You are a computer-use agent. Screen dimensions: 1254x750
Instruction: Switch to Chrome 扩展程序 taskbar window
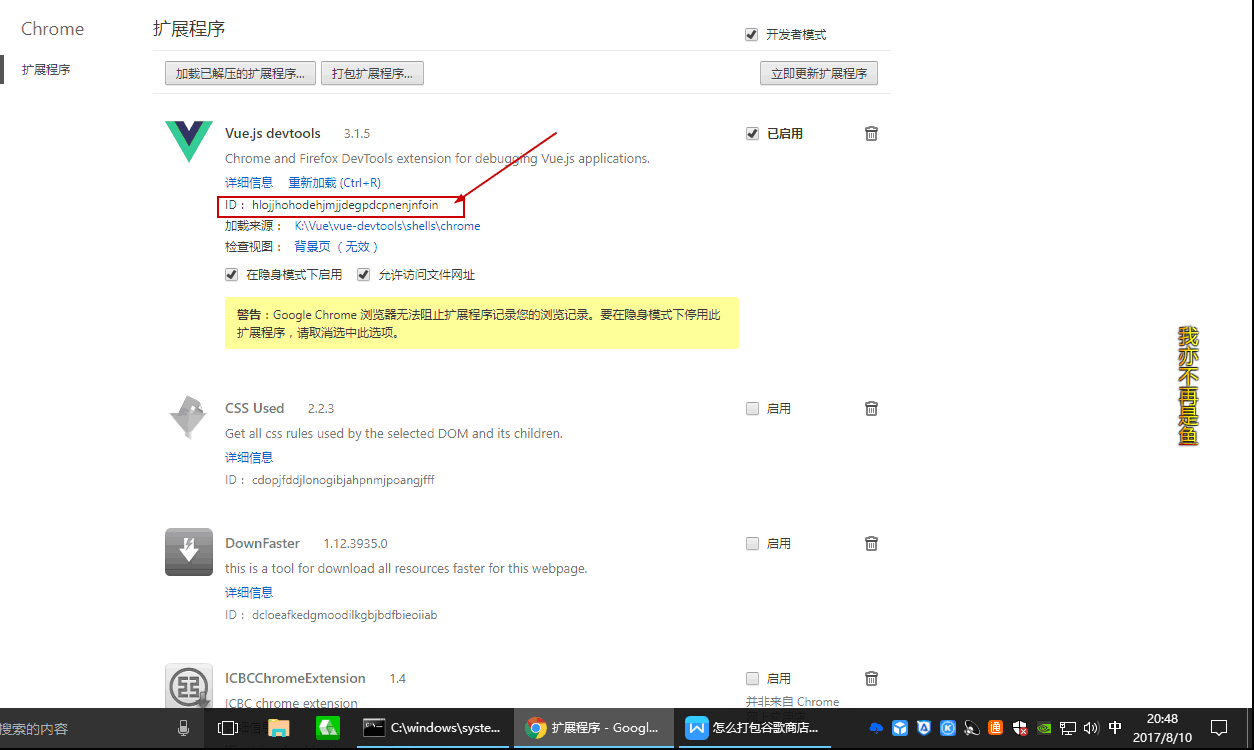click(593, 728)
